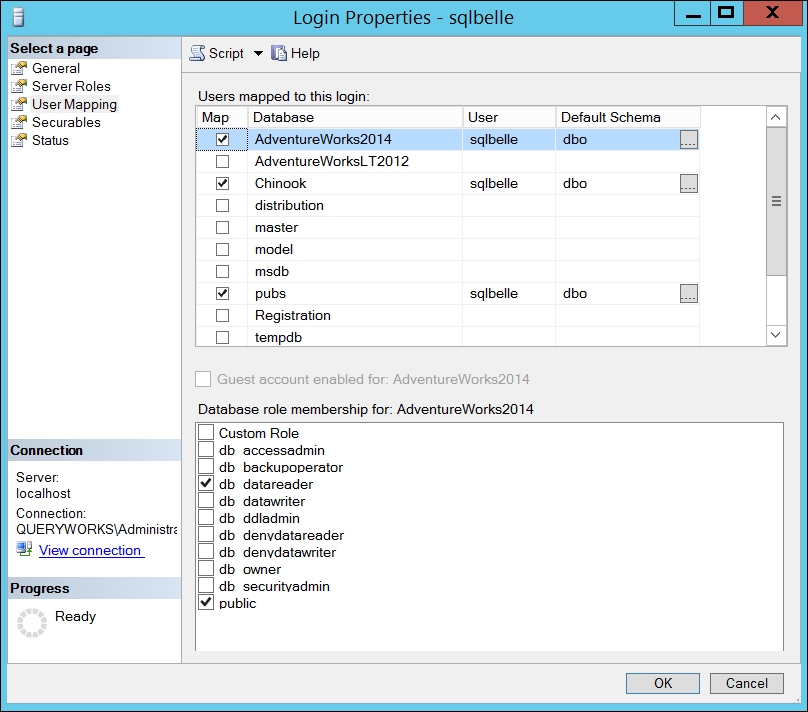Click the General page icon

coord(19,68)
